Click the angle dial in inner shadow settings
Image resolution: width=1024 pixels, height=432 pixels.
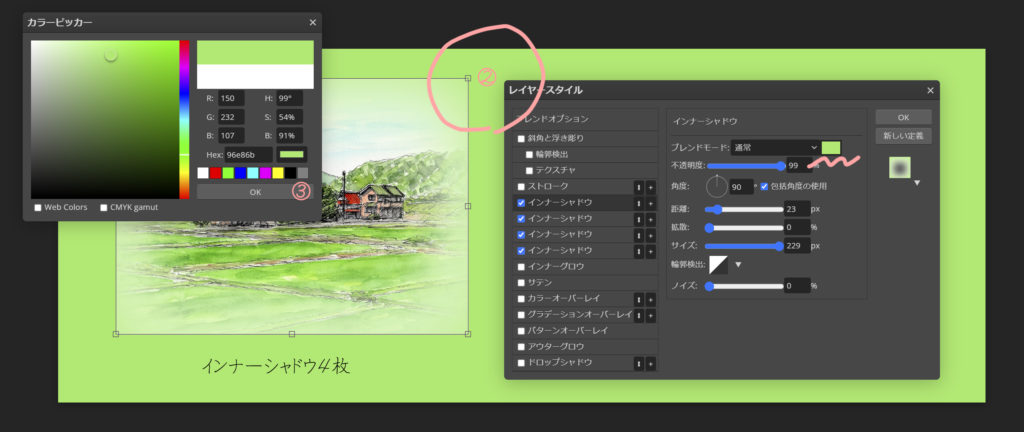click(719, 186)
